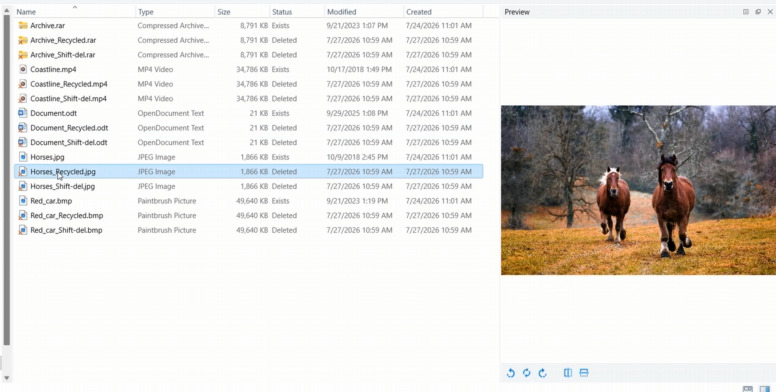This screenshot has width=776, height=392.
Task: Click the scroll-up arrow of left scrollbar
Action: (6, 10)
